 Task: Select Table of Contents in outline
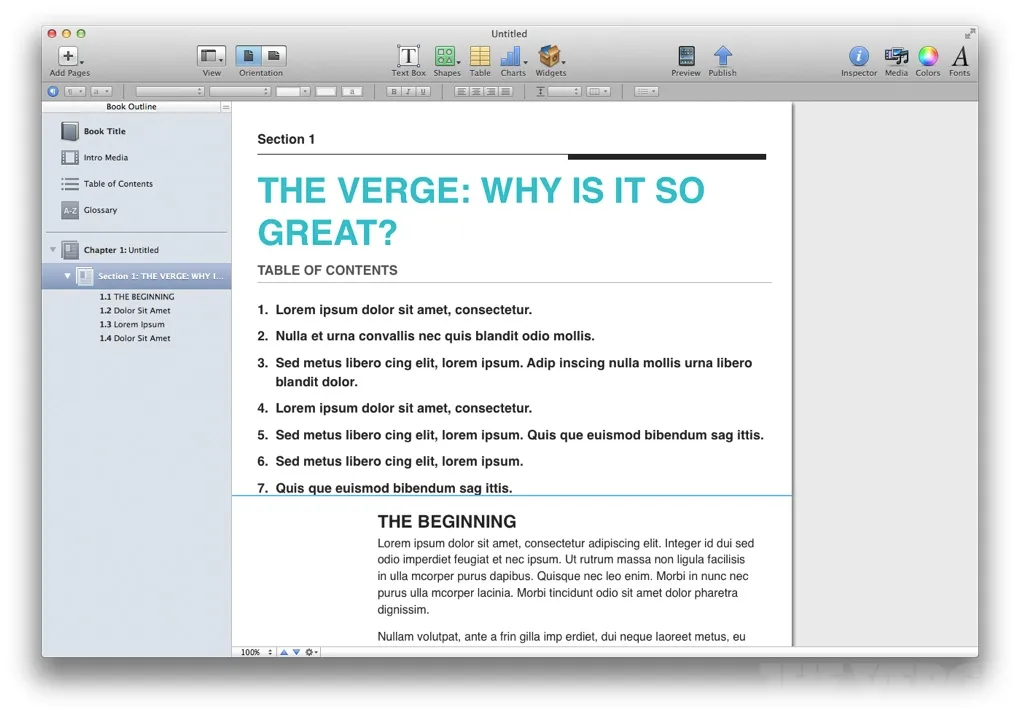pyautogui.click(x=118, y=184)
